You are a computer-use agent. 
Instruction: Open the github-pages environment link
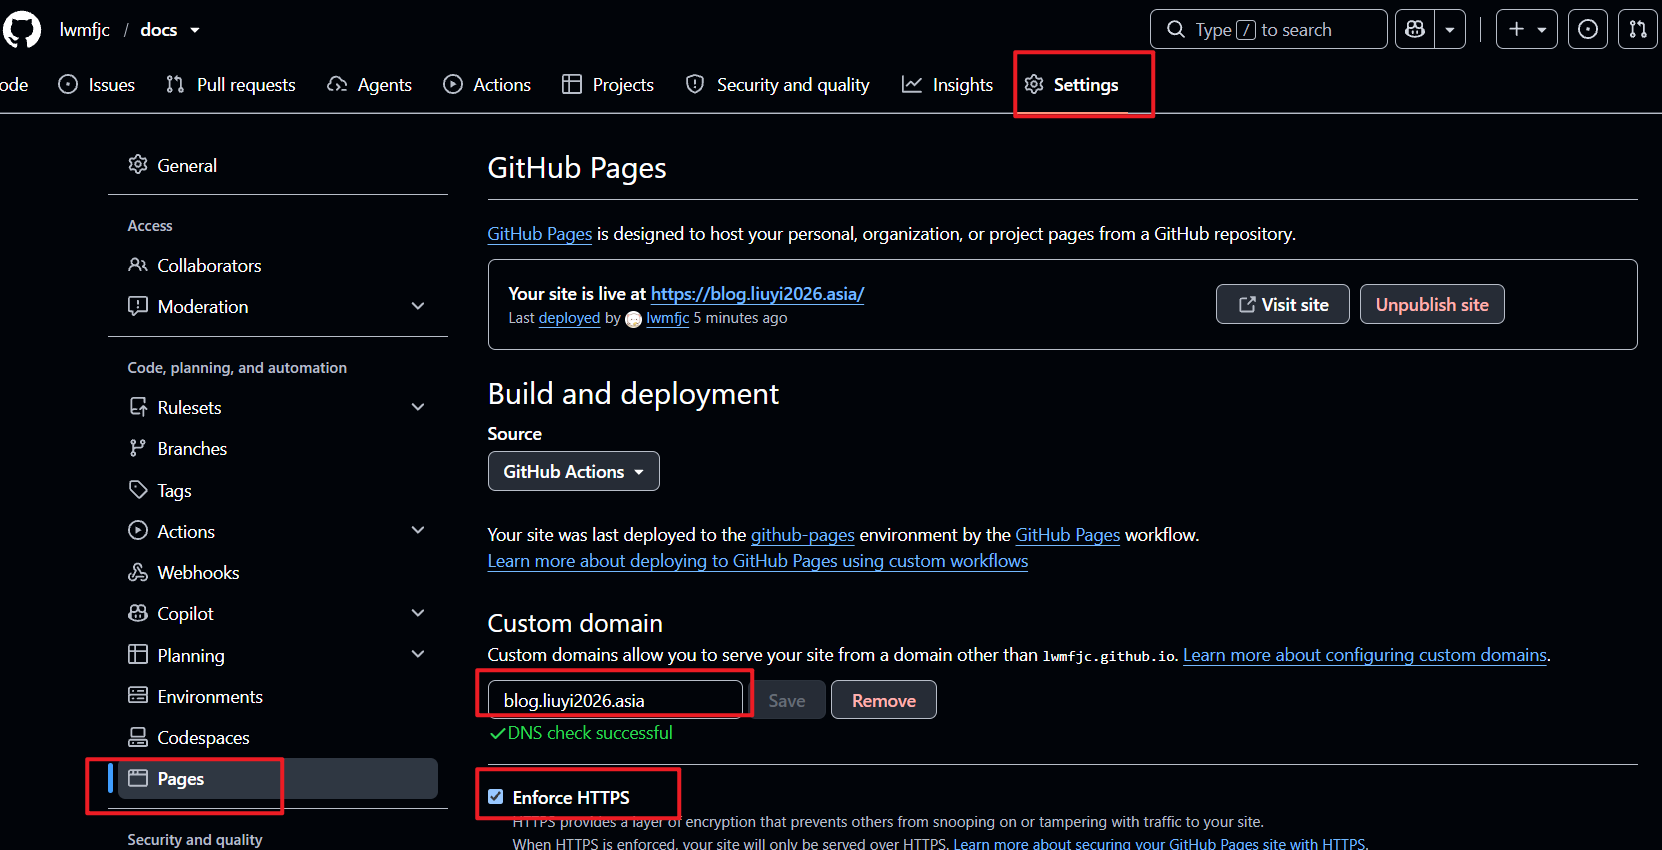pyautogui.click(x=803, y=535)
